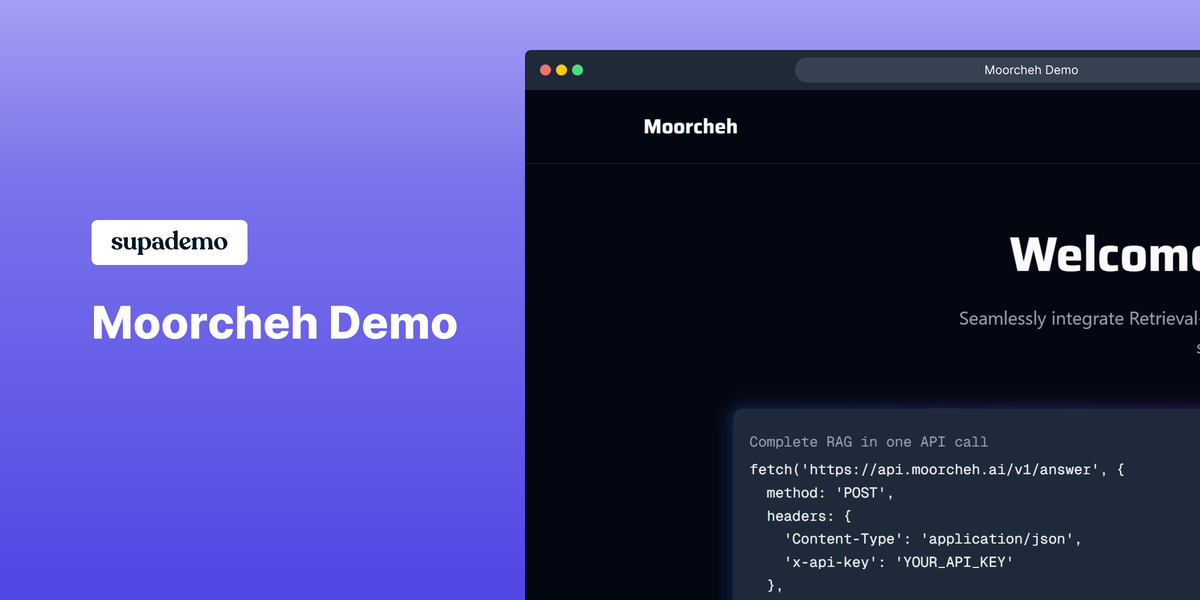Image resolution: width=1200 pixels, height=600 pixels.
Task: Click the 'x-api-key' YOUR_API_KEY code line
Action: click(899, 562)
